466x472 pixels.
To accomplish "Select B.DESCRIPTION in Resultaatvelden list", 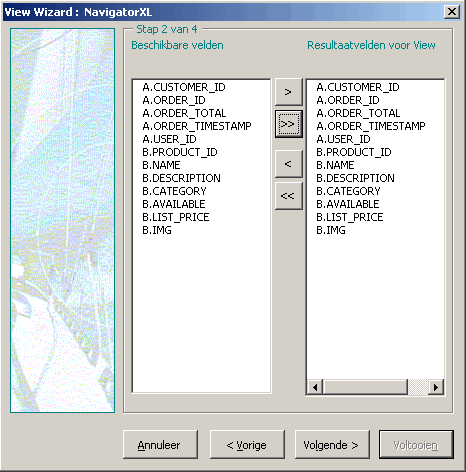I will [x=356, y=178].
